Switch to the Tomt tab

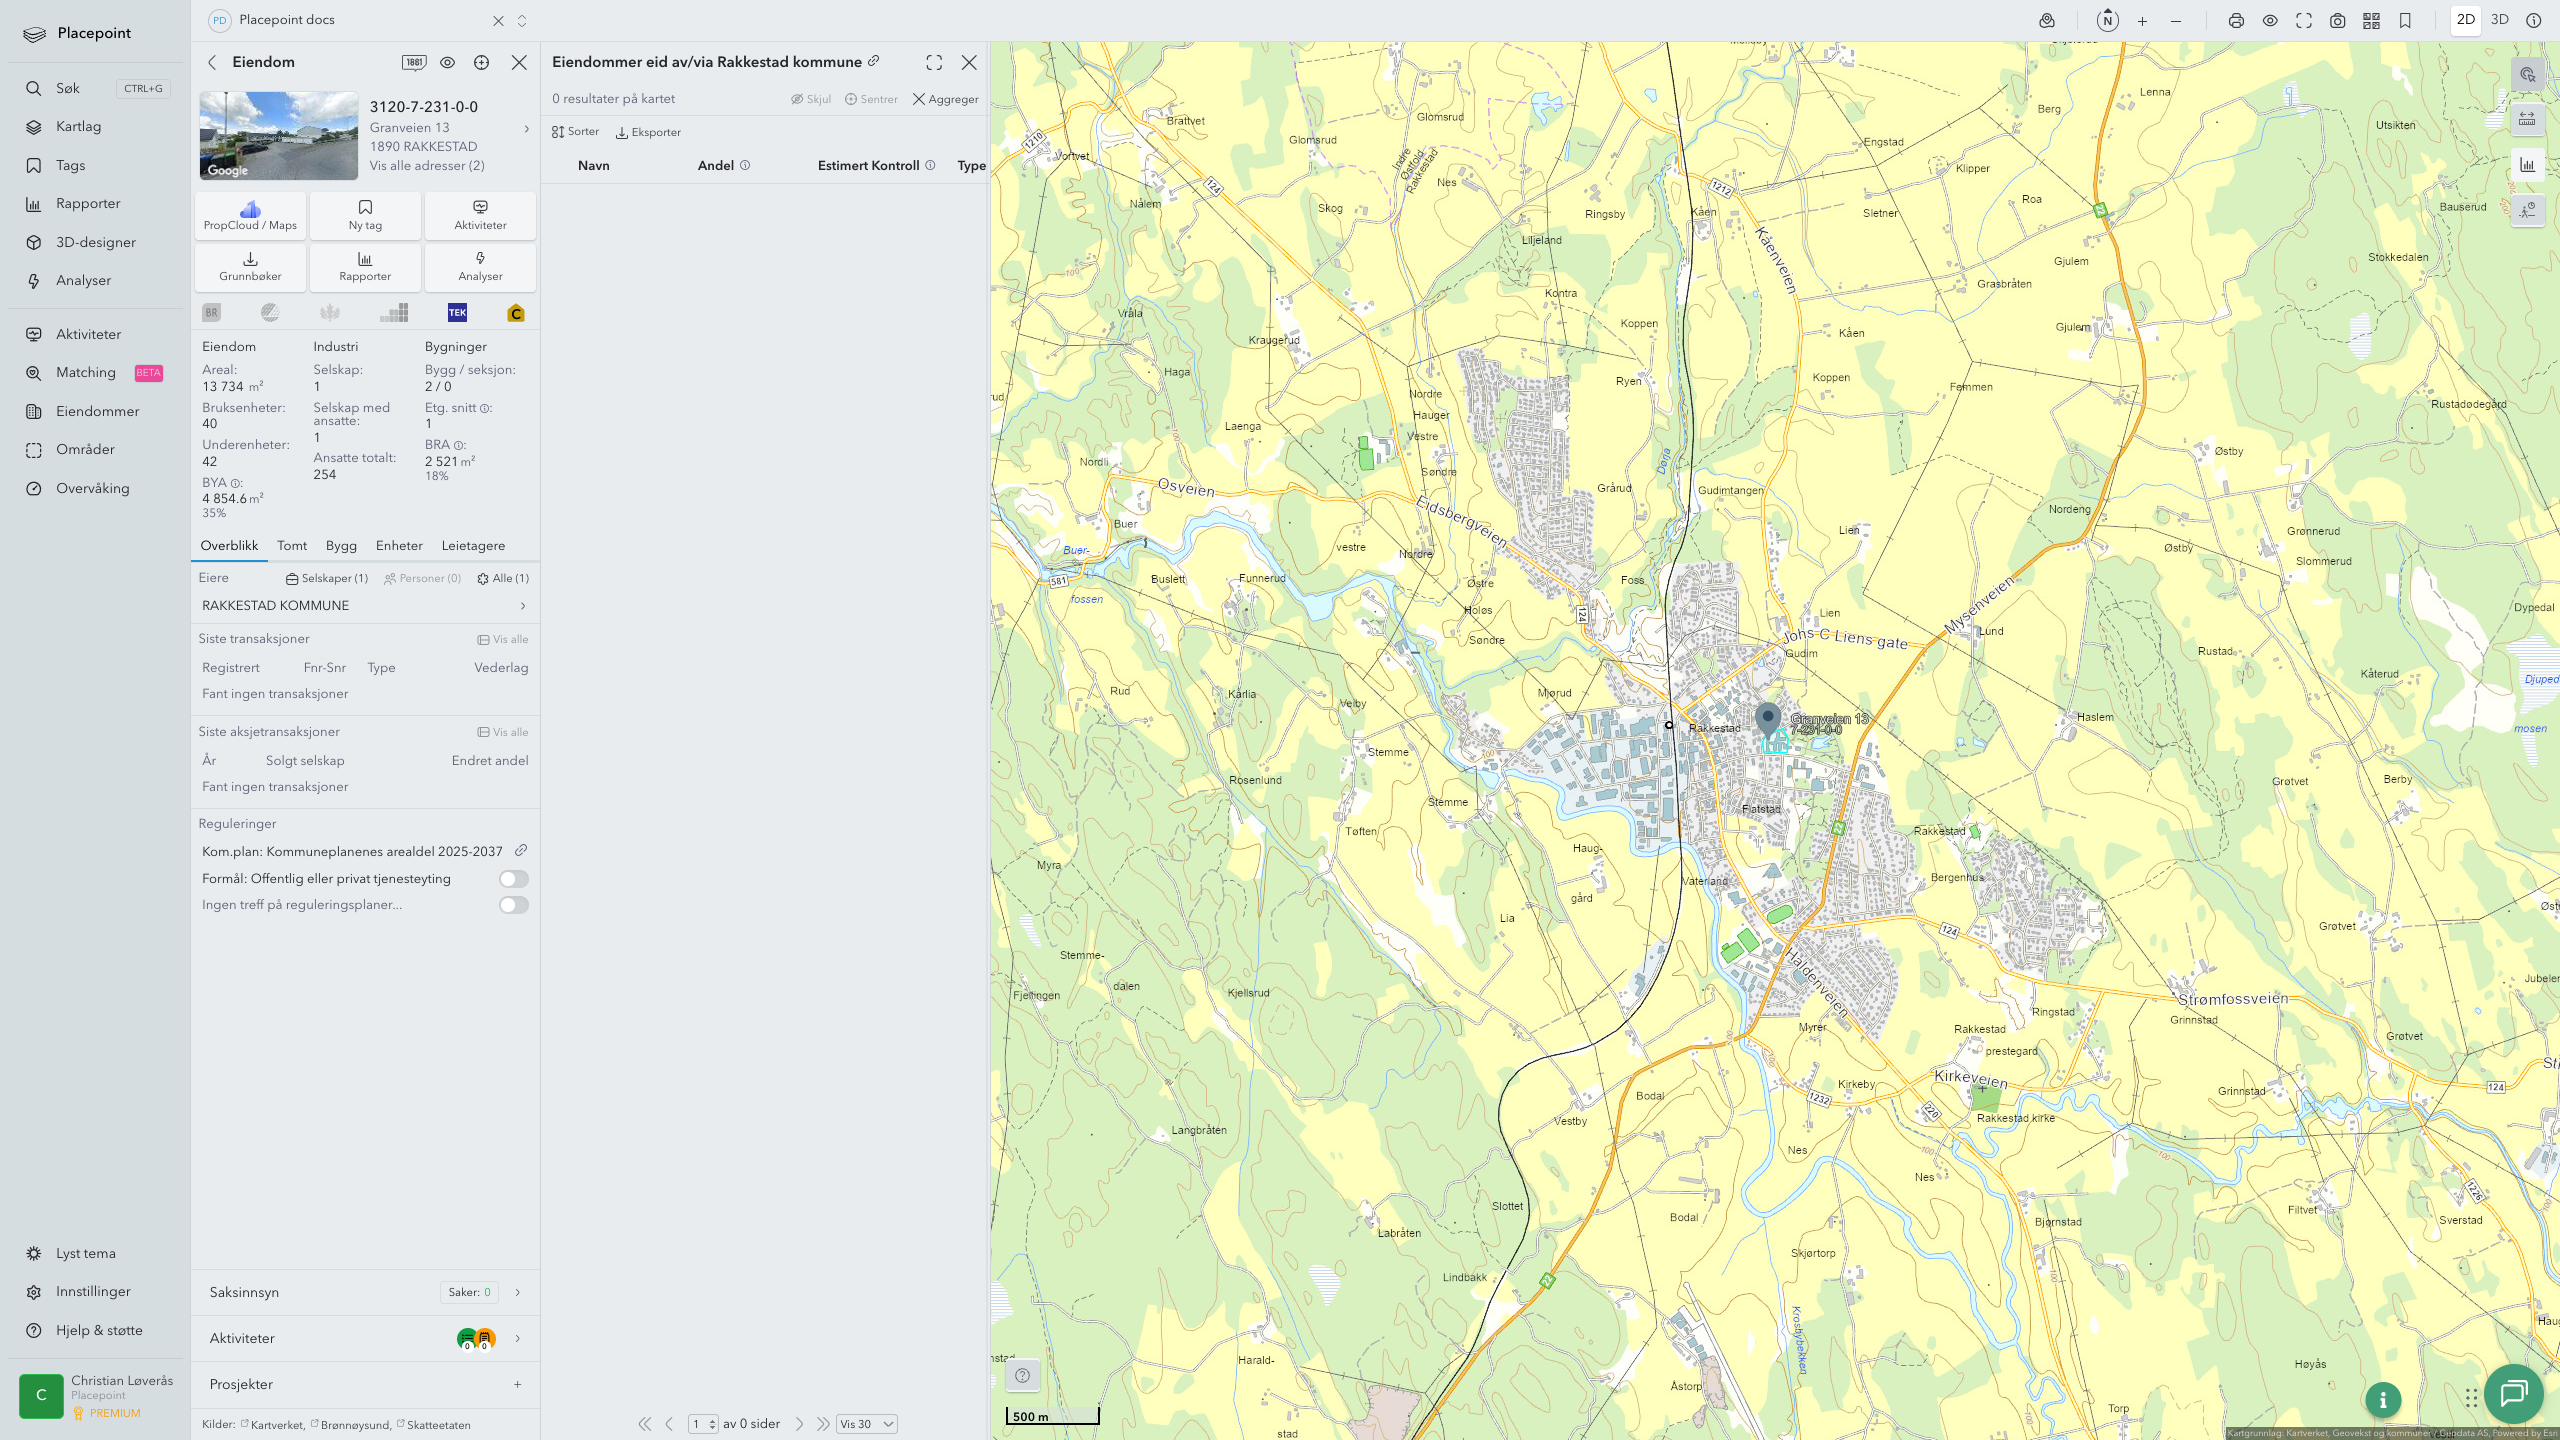point(292,546)
